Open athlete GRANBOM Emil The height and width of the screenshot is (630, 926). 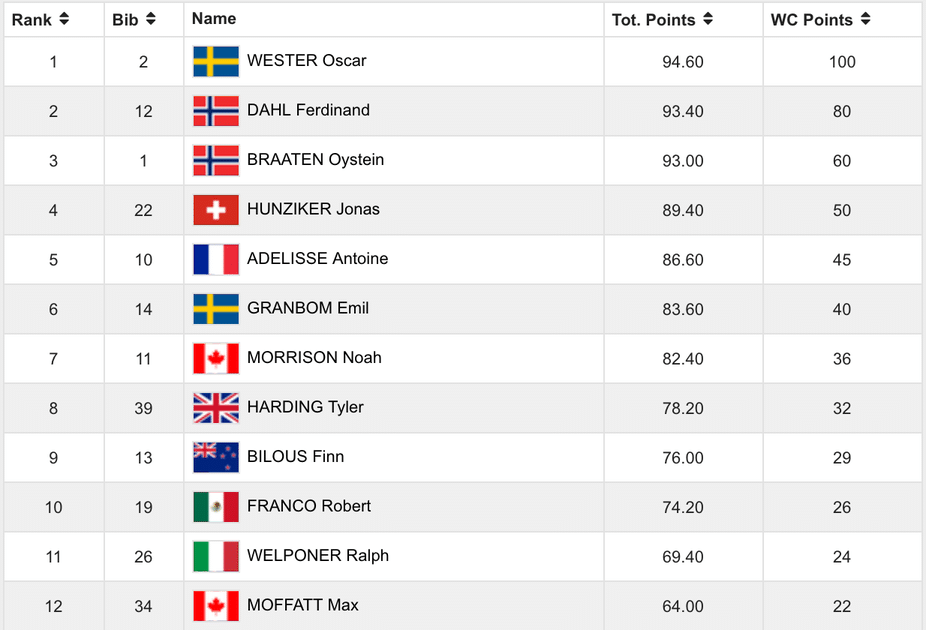[308, 308]
